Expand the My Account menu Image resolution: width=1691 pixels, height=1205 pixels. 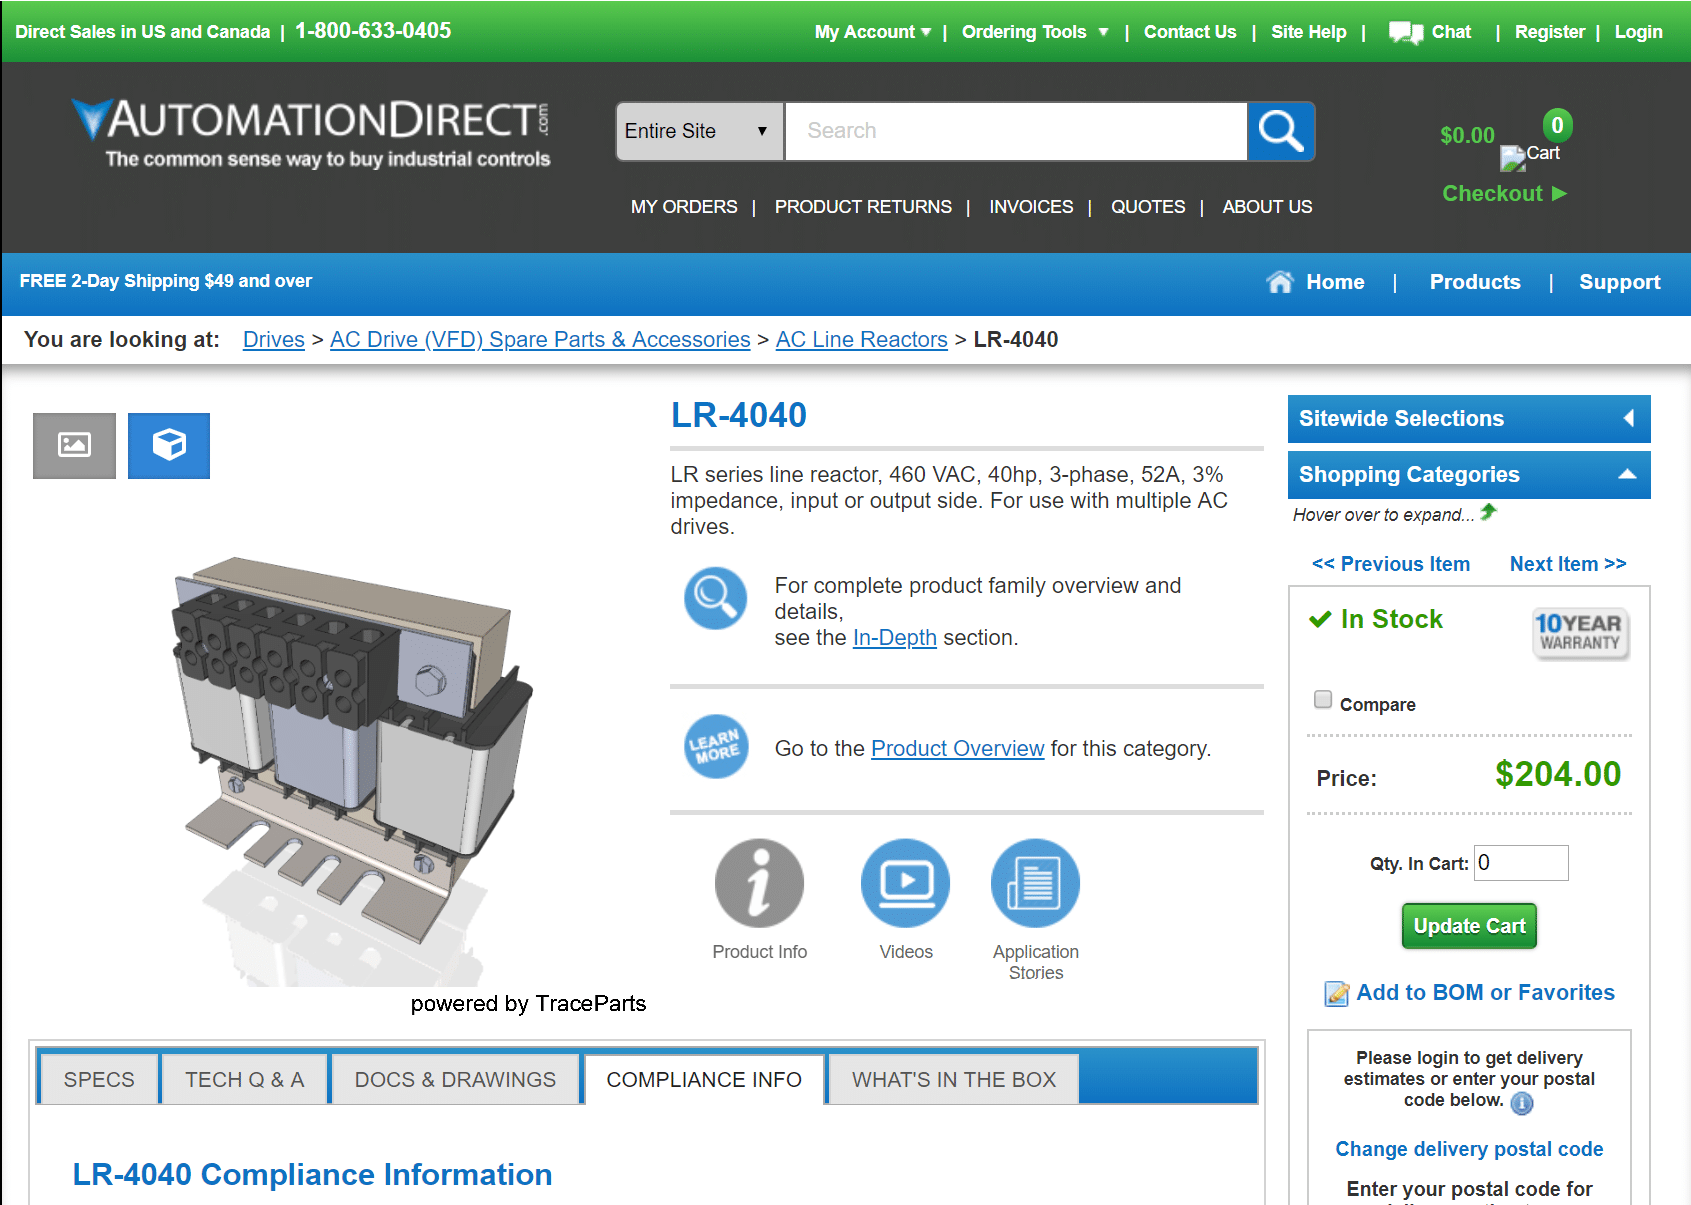tap(872, 32)
